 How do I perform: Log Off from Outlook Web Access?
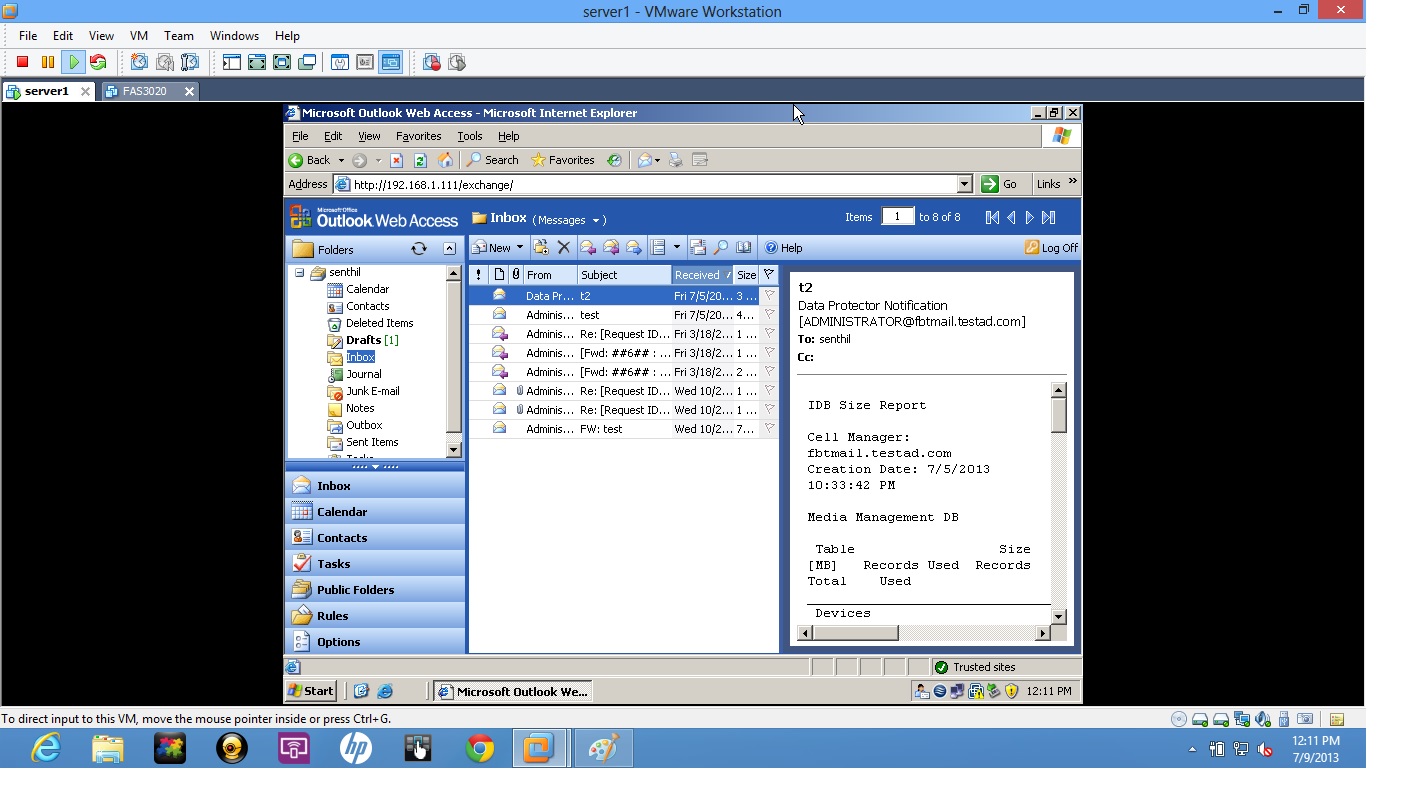coord(1051,247)
